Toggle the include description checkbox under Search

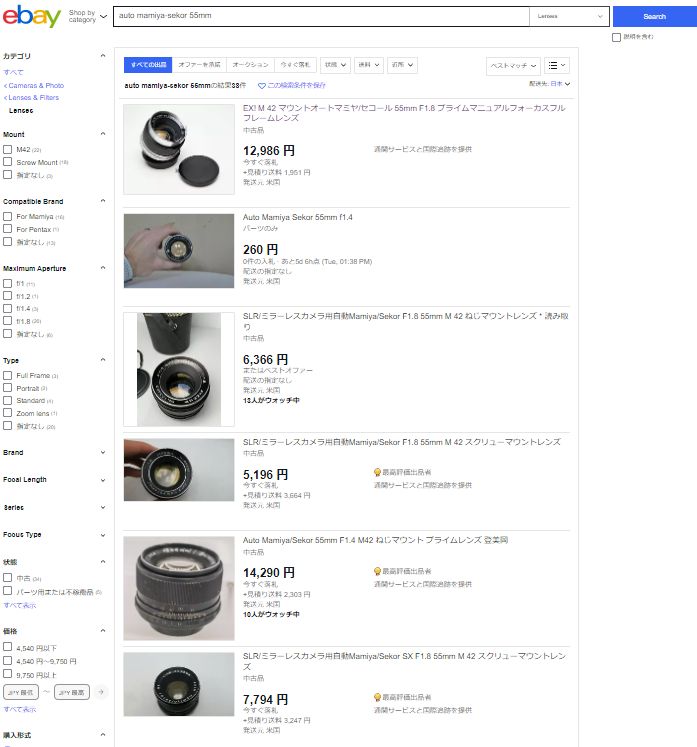[x=616, y=37]
